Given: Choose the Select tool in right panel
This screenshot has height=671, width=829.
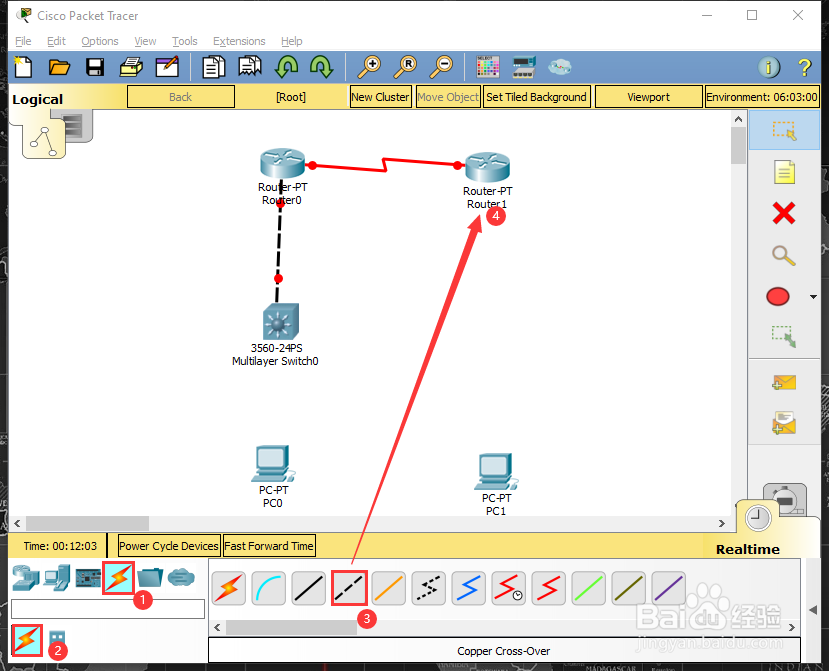Looking at the screenshot, I should (784, 130).
